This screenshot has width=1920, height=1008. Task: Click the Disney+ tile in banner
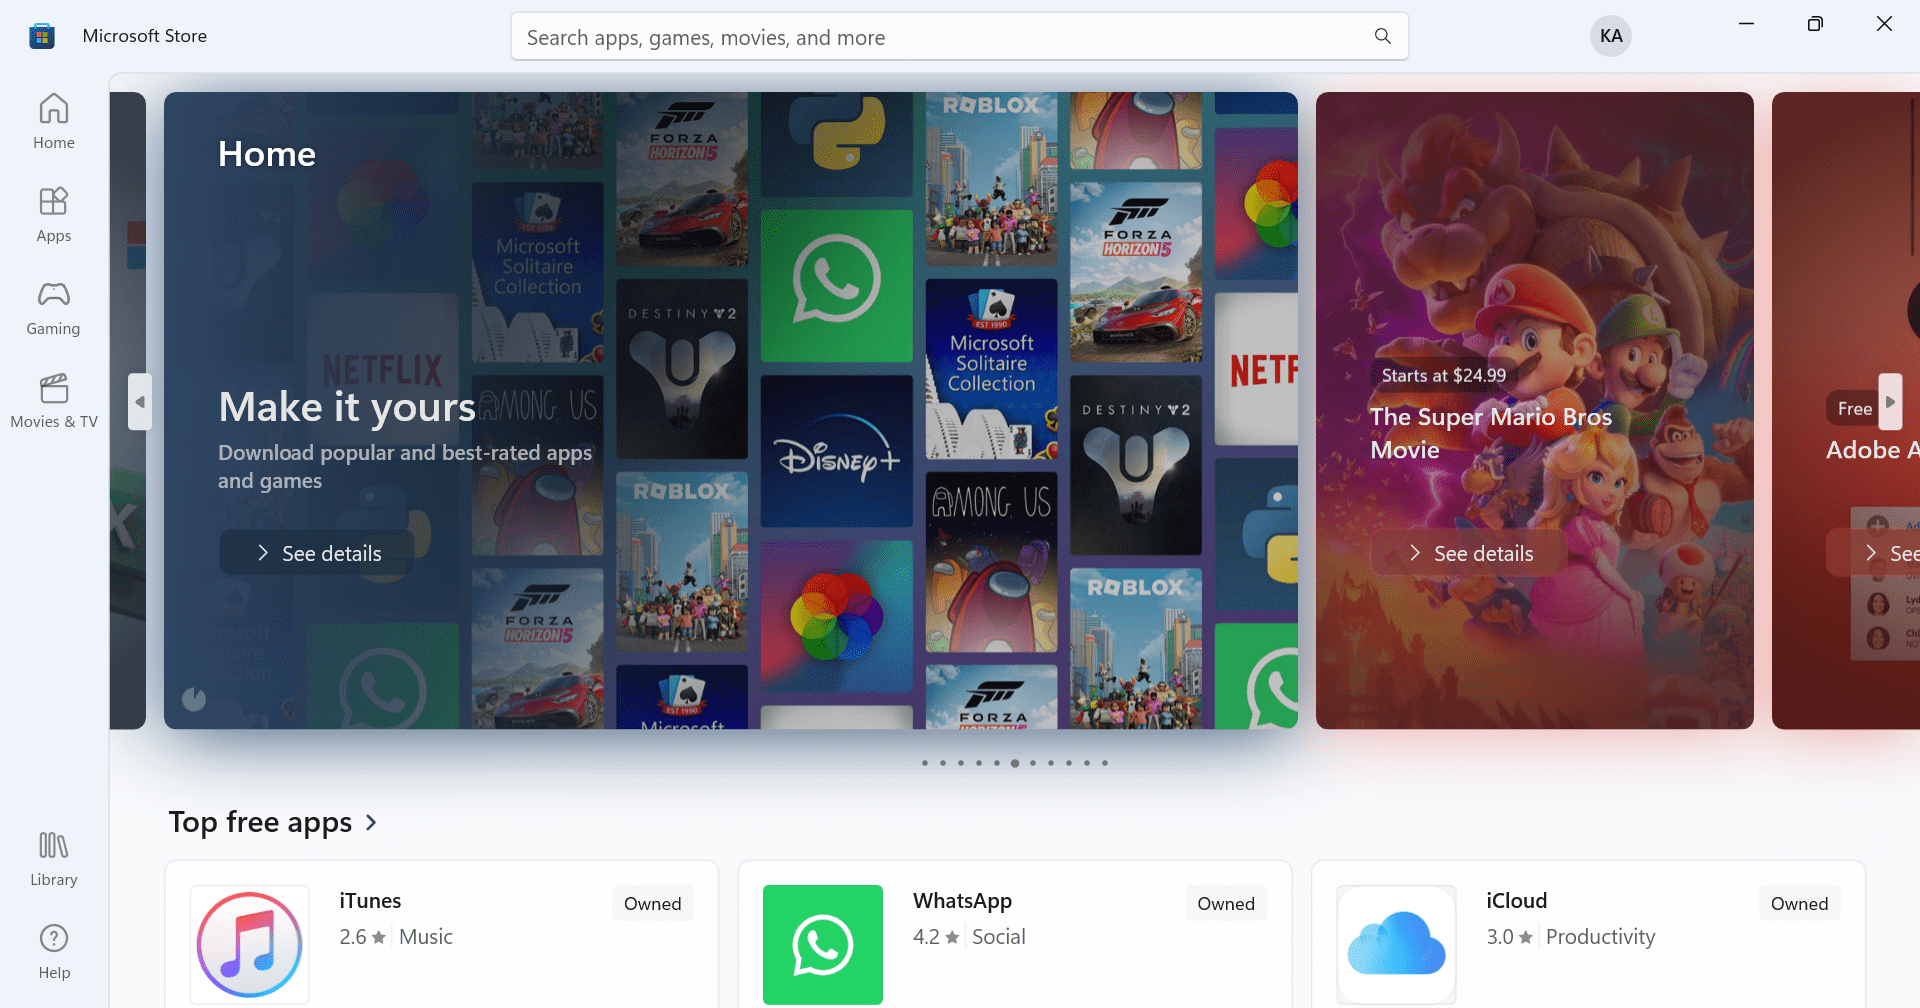[x=837, y=452]
